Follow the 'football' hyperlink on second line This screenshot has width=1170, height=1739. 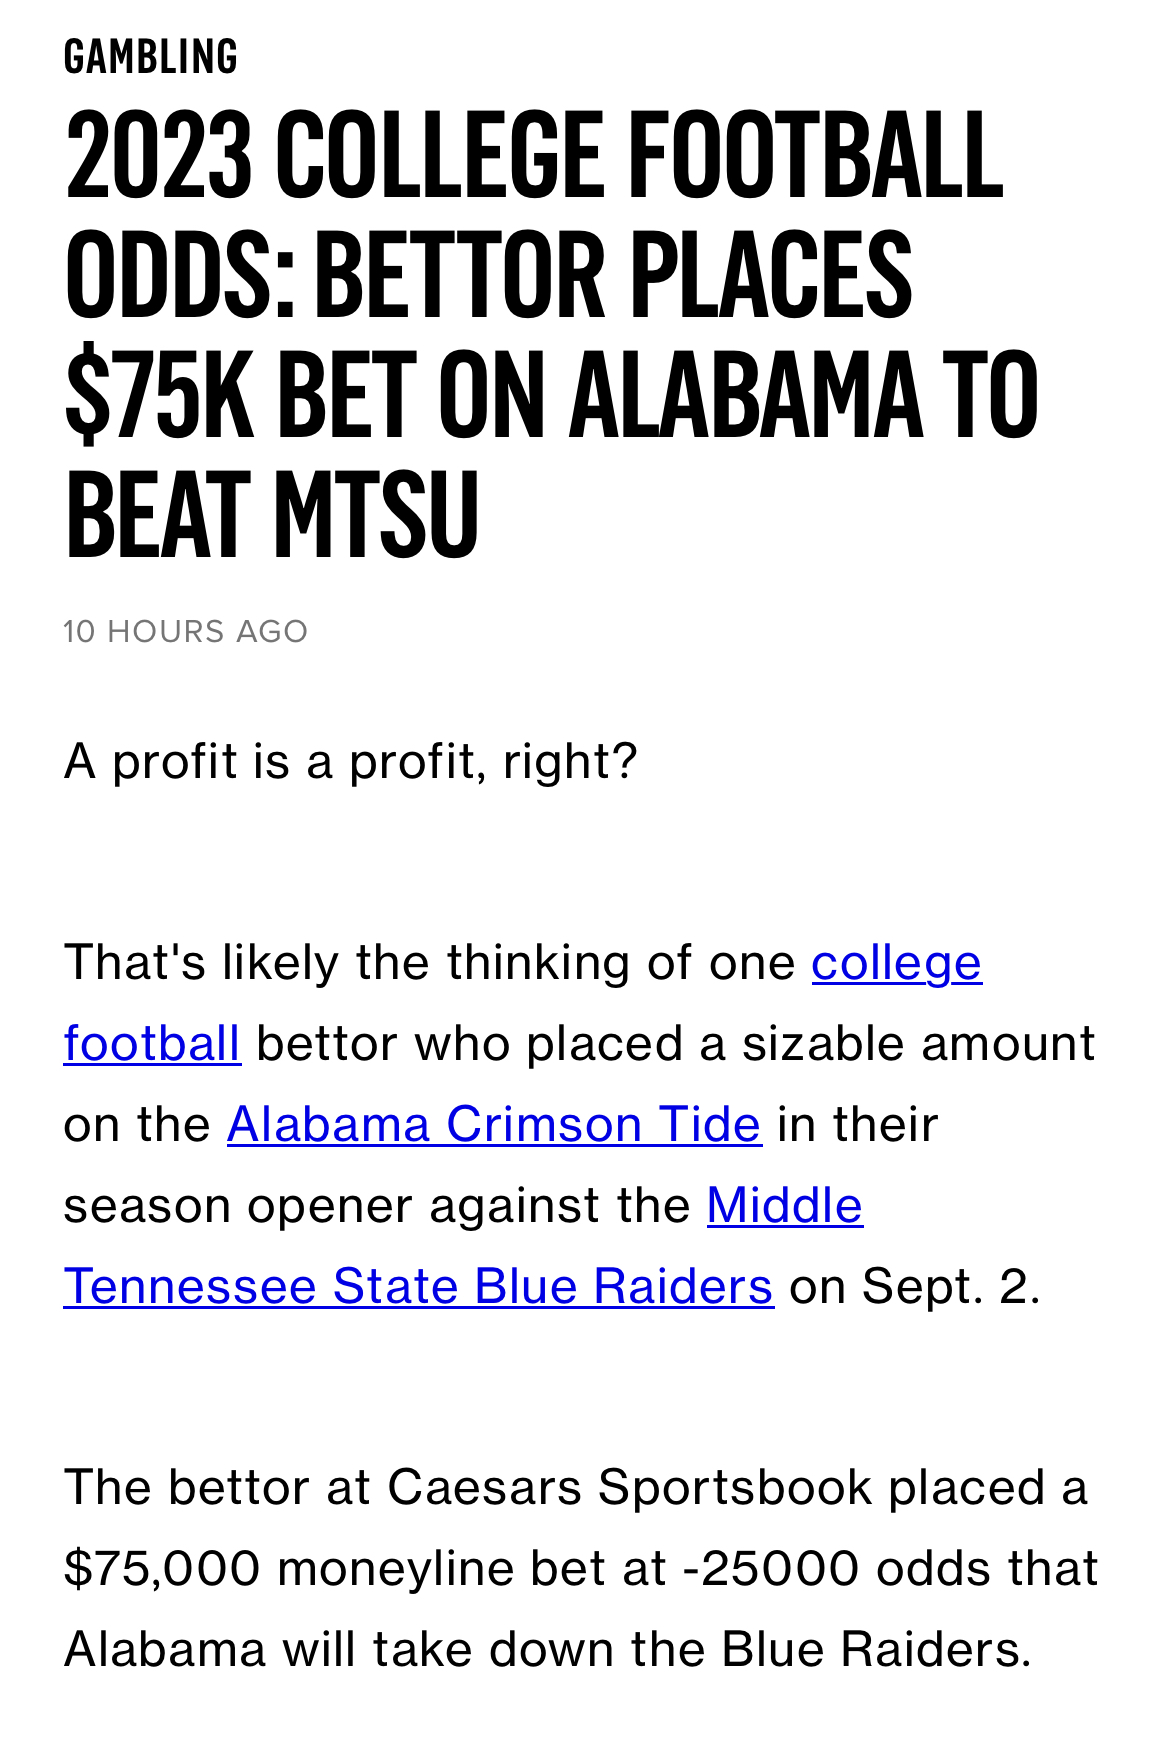click(x=152, y=1044)
